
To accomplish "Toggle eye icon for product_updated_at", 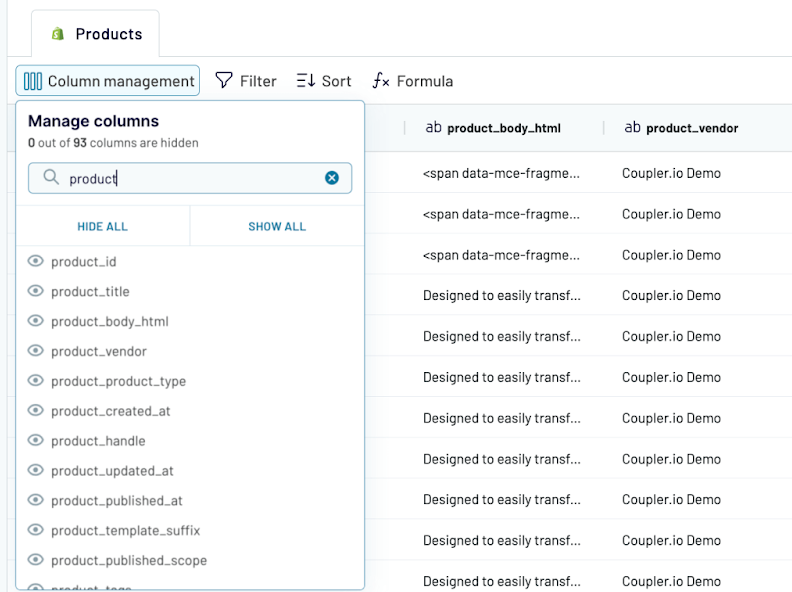I will (35, 470).
